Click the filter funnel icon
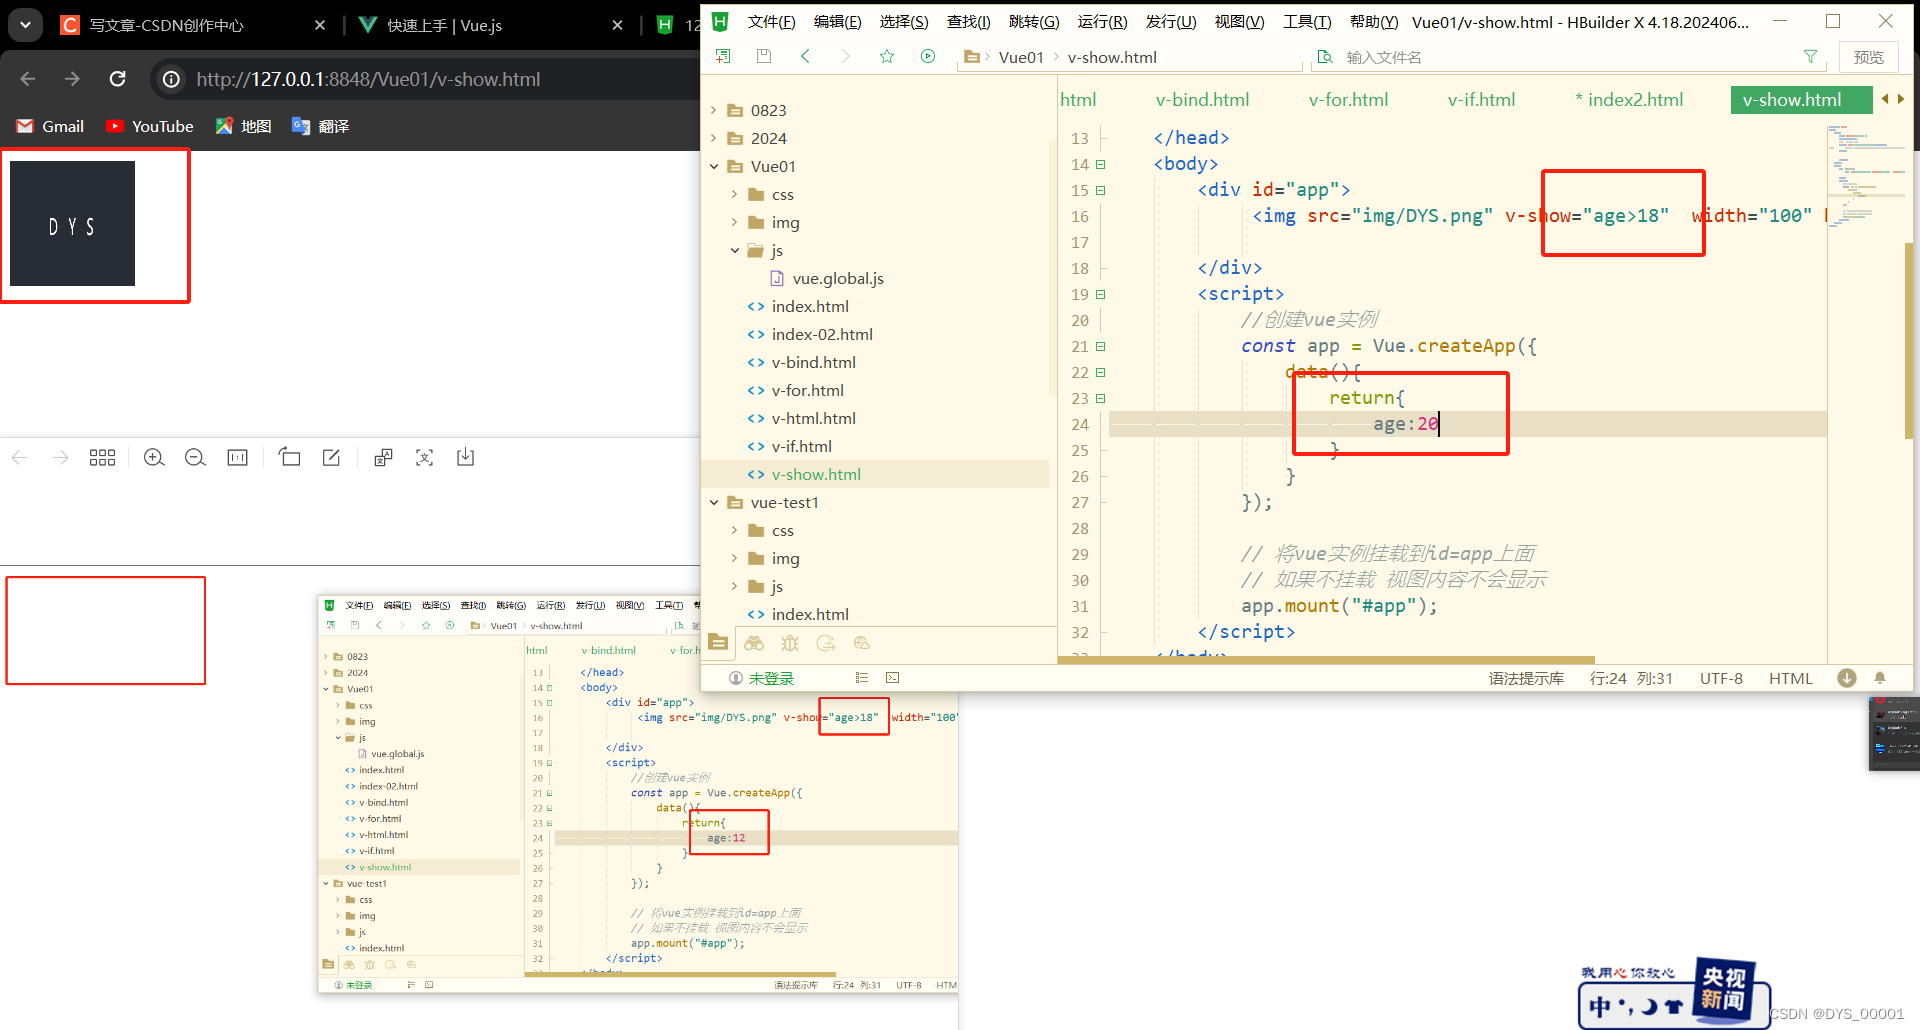 (x=1810, y=57)
